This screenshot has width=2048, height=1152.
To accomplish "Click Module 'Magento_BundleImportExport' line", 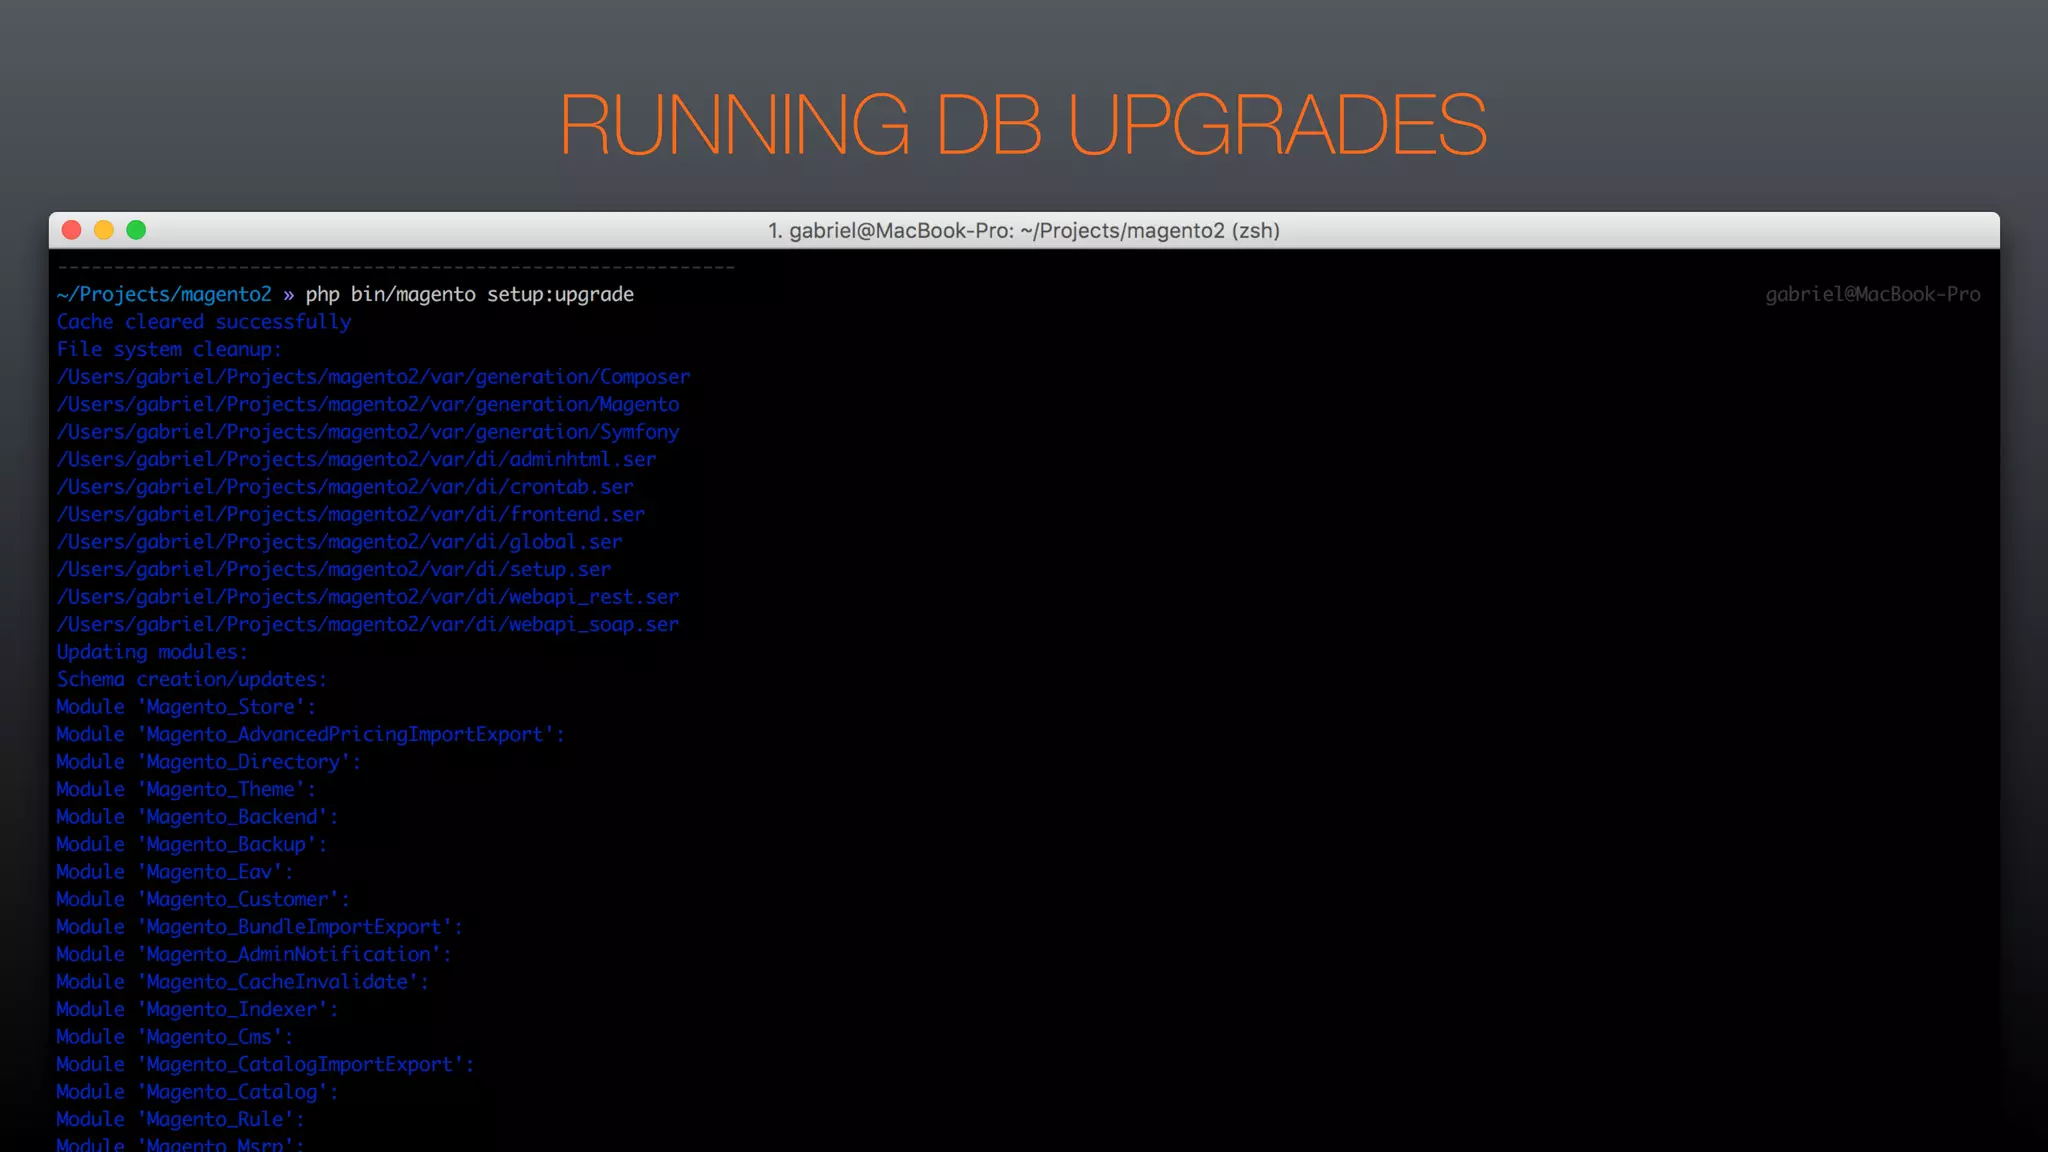I will coord(260,927).
